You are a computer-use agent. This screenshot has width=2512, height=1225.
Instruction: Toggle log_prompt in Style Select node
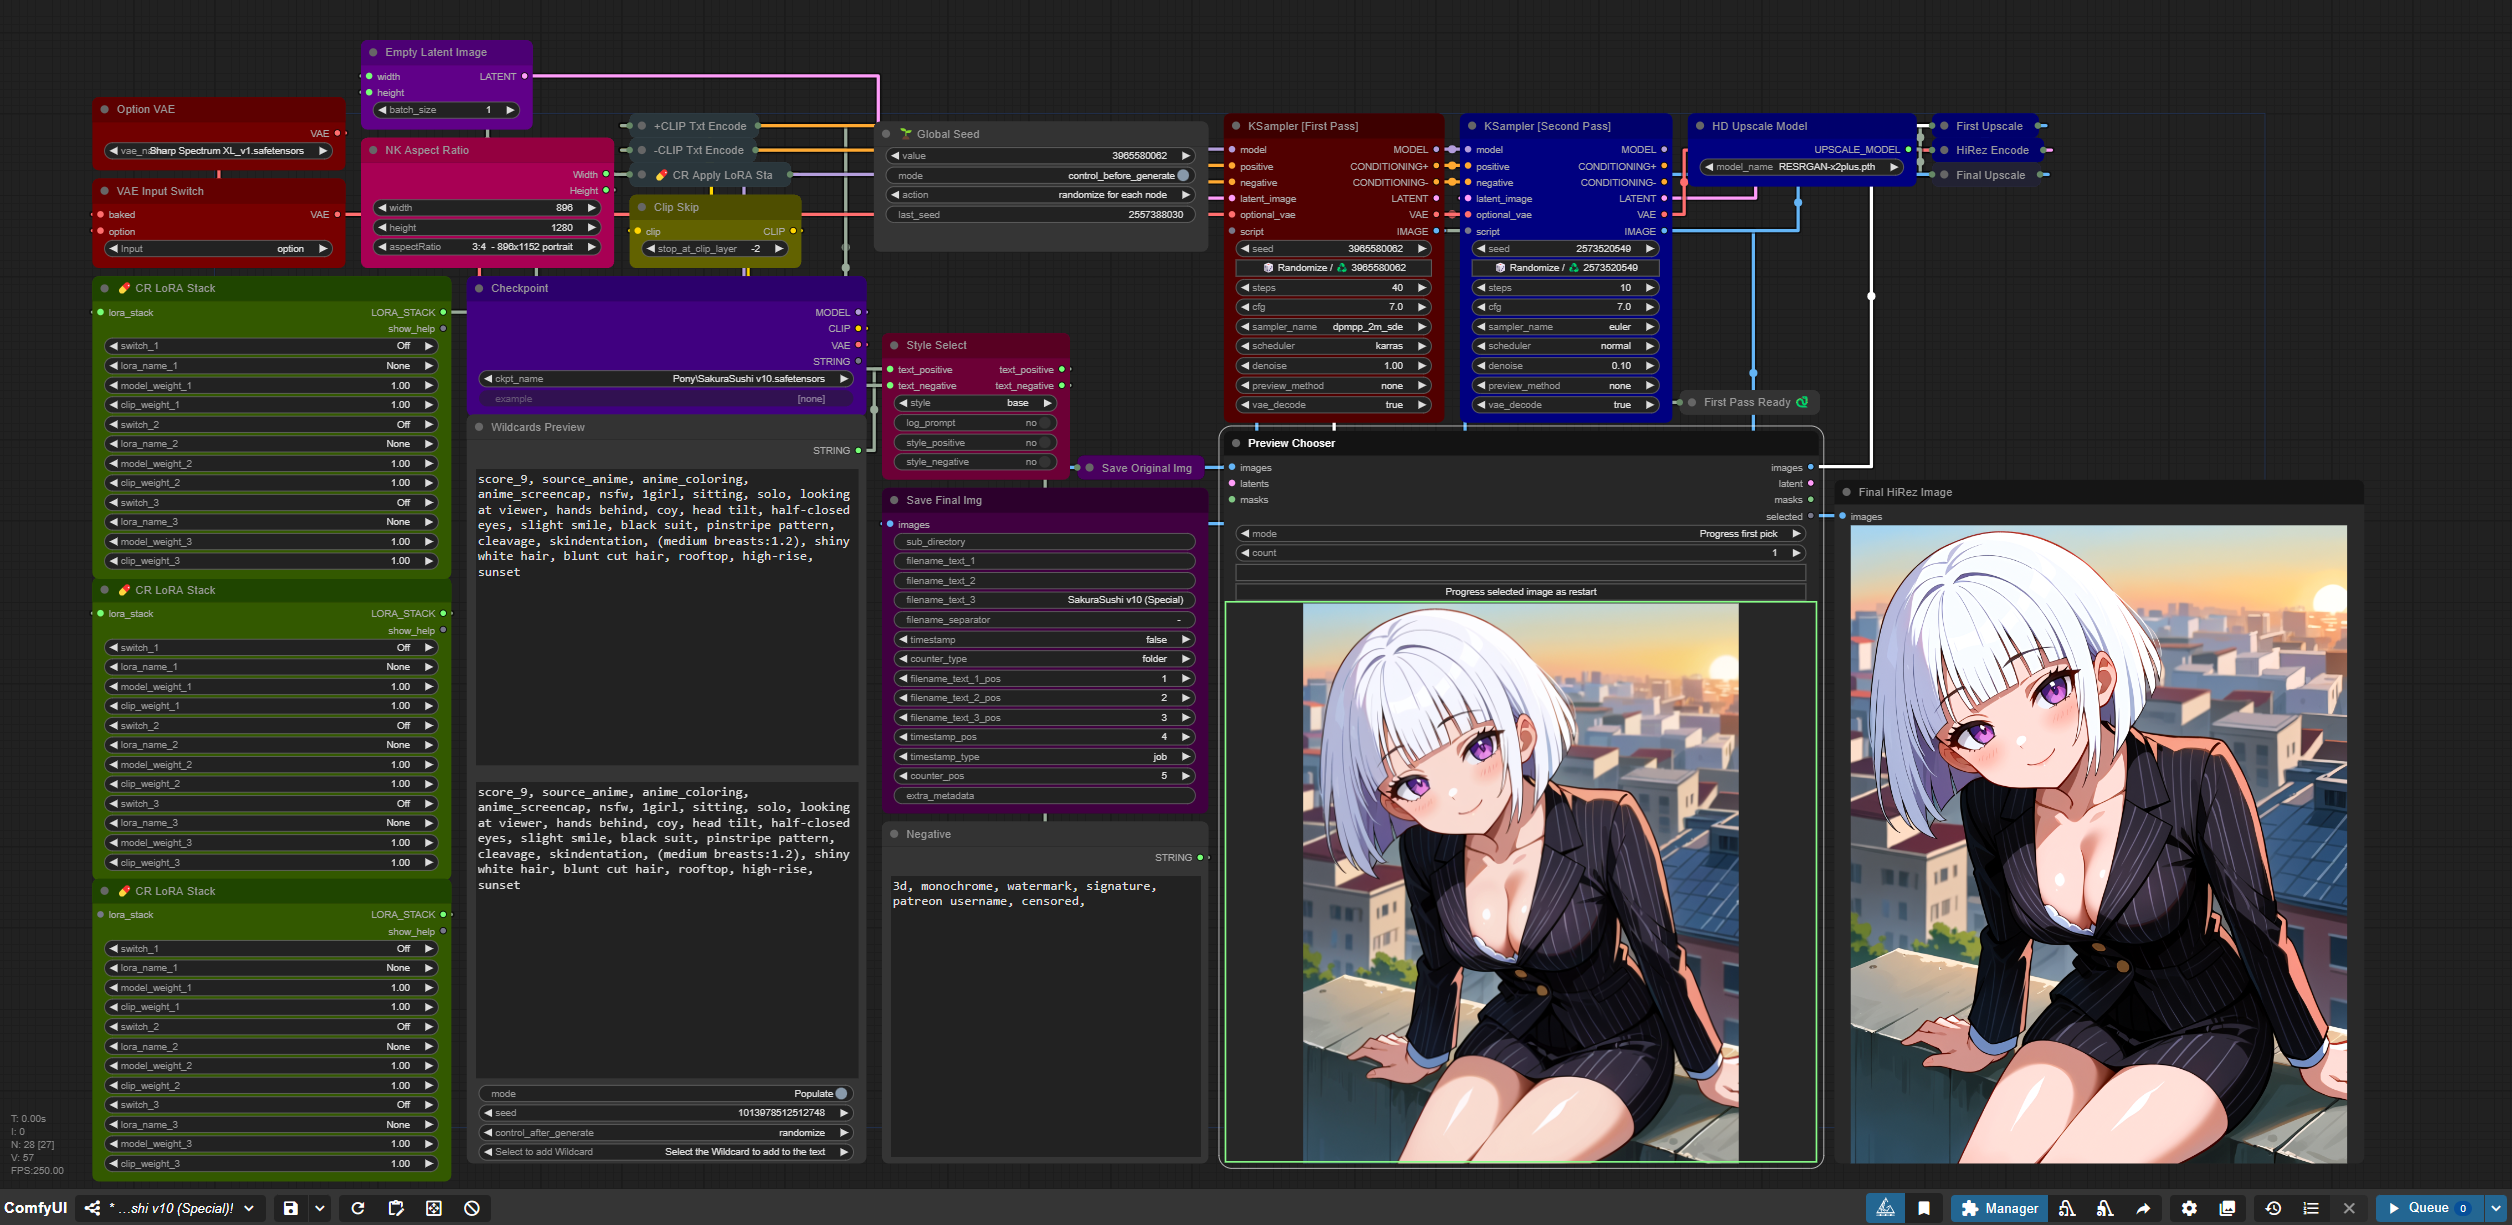coord(1044,423)
